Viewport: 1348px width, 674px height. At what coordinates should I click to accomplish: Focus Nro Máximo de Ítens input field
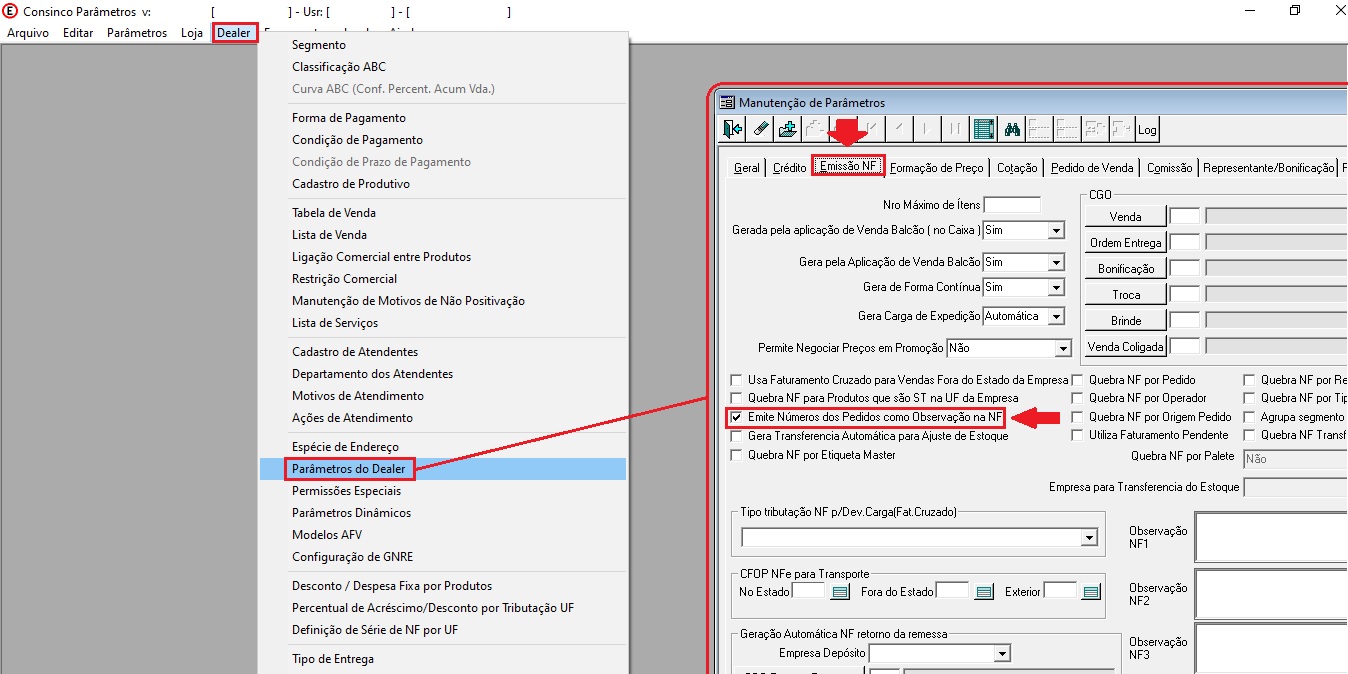[x=1012, y=205]
